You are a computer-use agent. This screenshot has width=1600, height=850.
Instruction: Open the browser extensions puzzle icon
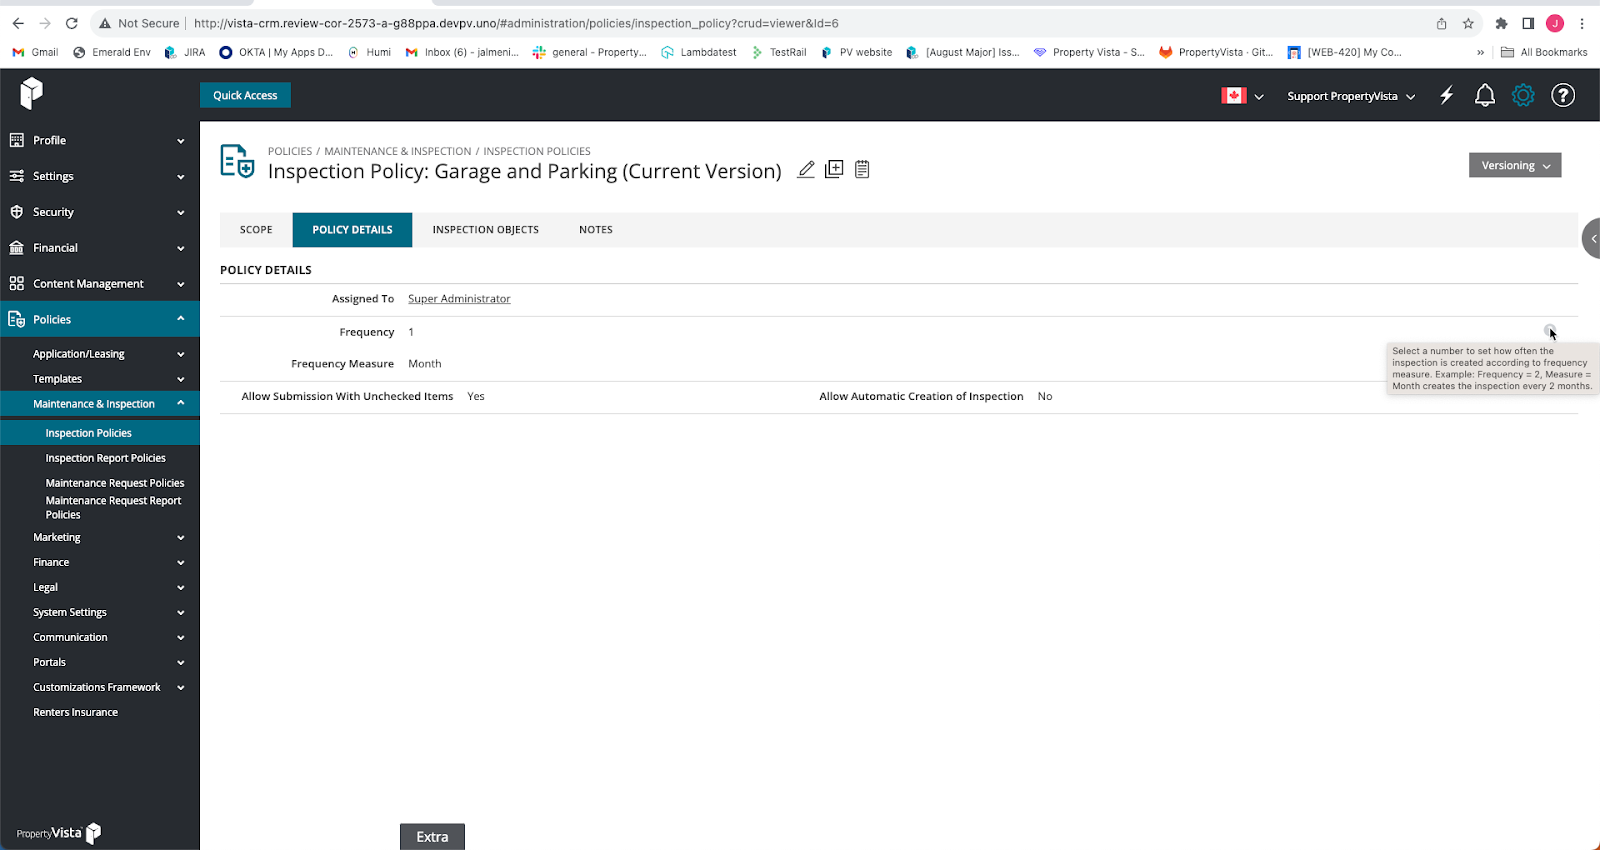coord(1501,23)
